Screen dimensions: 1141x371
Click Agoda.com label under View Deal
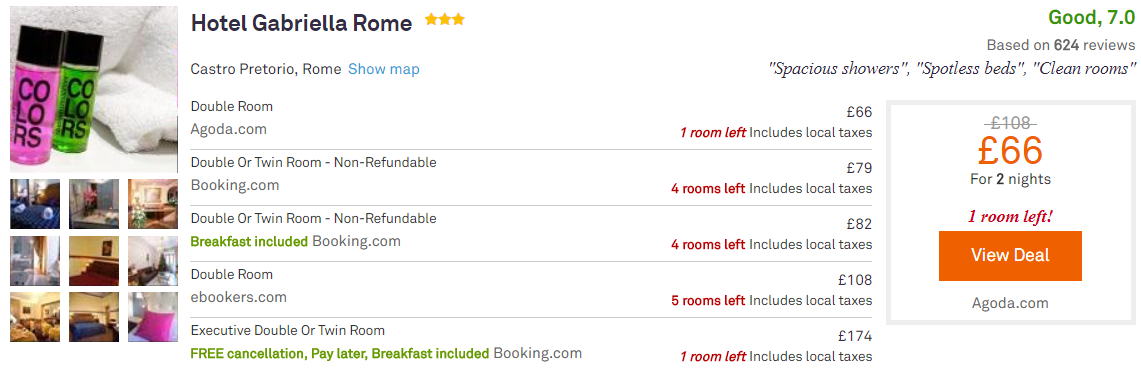pyautogui.click(x=1010, y=303)
